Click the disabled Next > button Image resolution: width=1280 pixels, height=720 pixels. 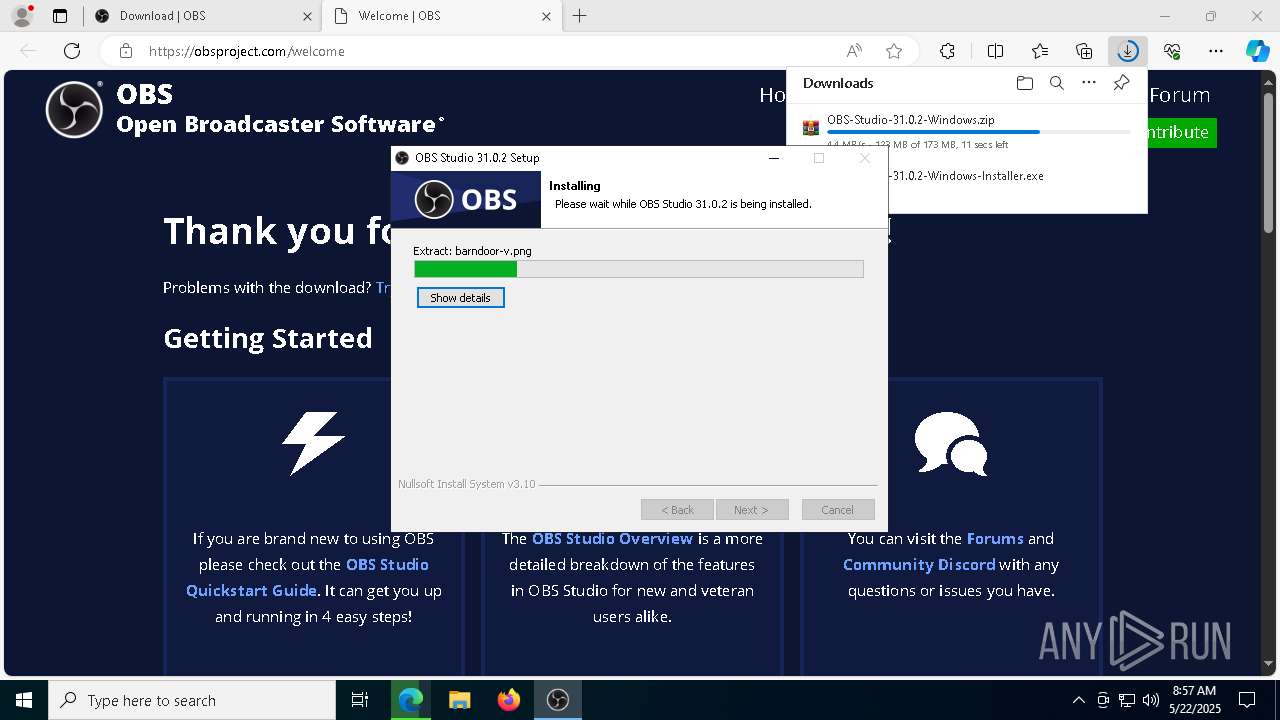point(752,510)
